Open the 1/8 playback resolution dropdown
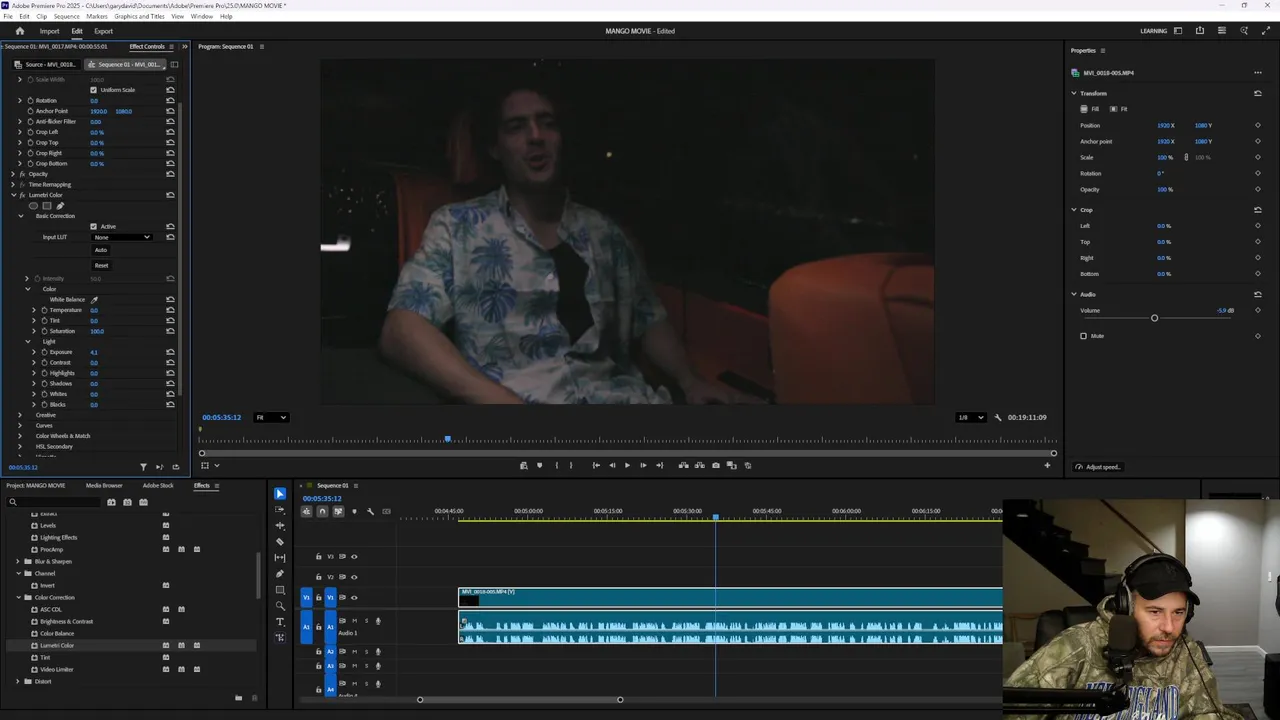This screenshot has height=720, width=1280. pyautogui.click(x=970, y=417)
